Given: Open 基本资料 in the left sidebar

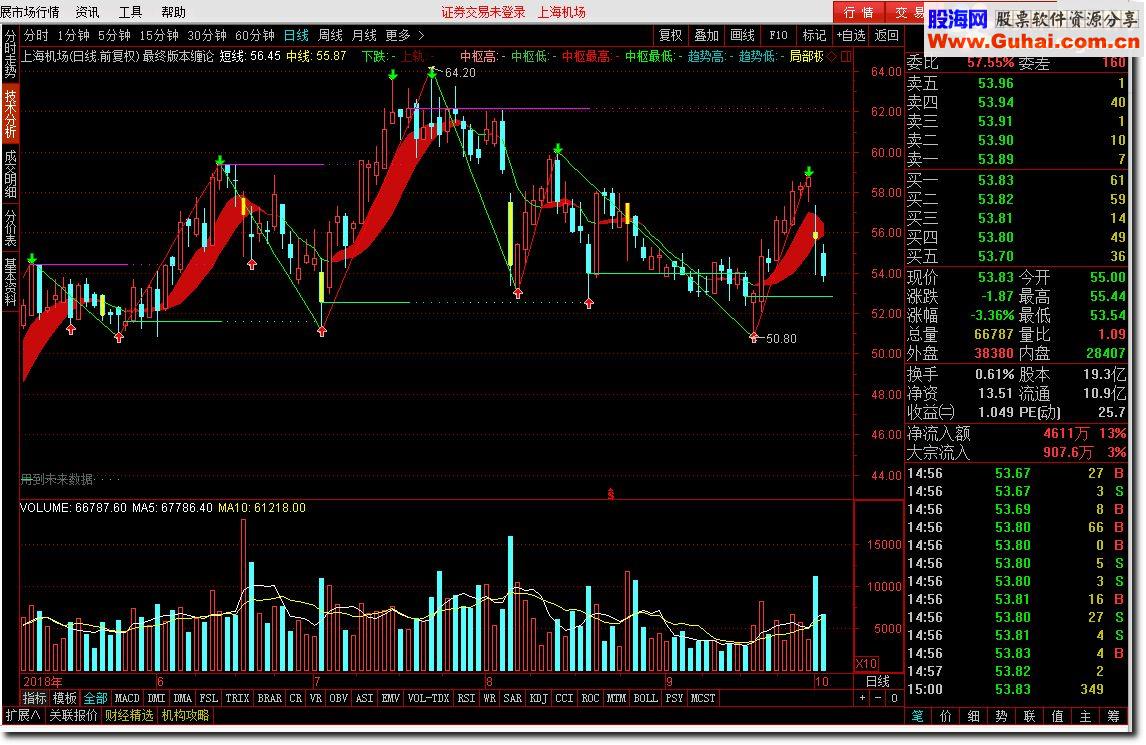Looking at the screenshot, I should (10, 281).
